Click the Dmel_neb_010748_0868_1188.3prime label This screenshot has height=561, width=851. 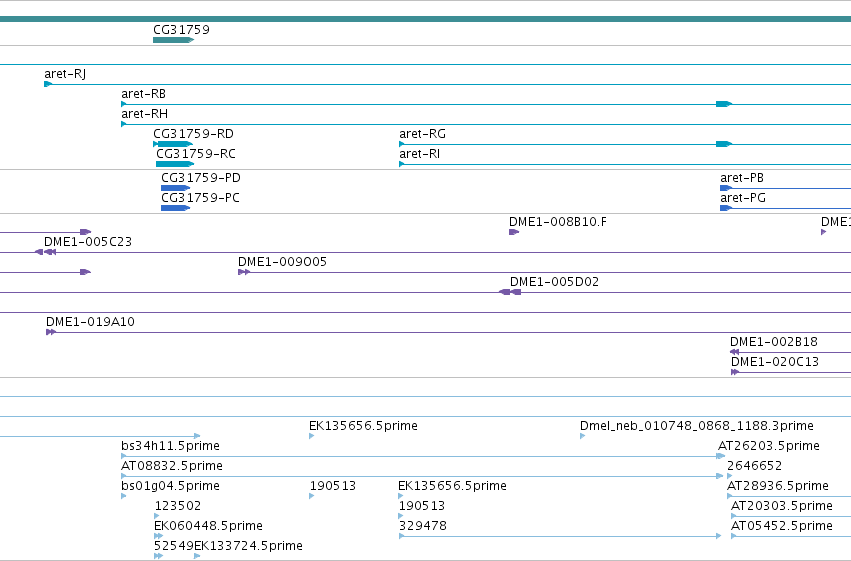pos(697,426)
